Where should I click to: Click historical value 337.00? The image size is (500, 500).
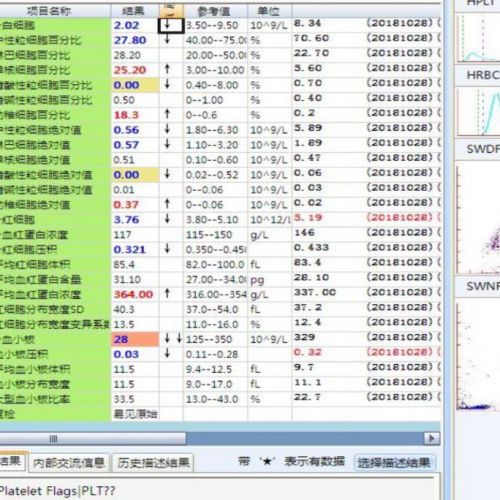point(315,292)
